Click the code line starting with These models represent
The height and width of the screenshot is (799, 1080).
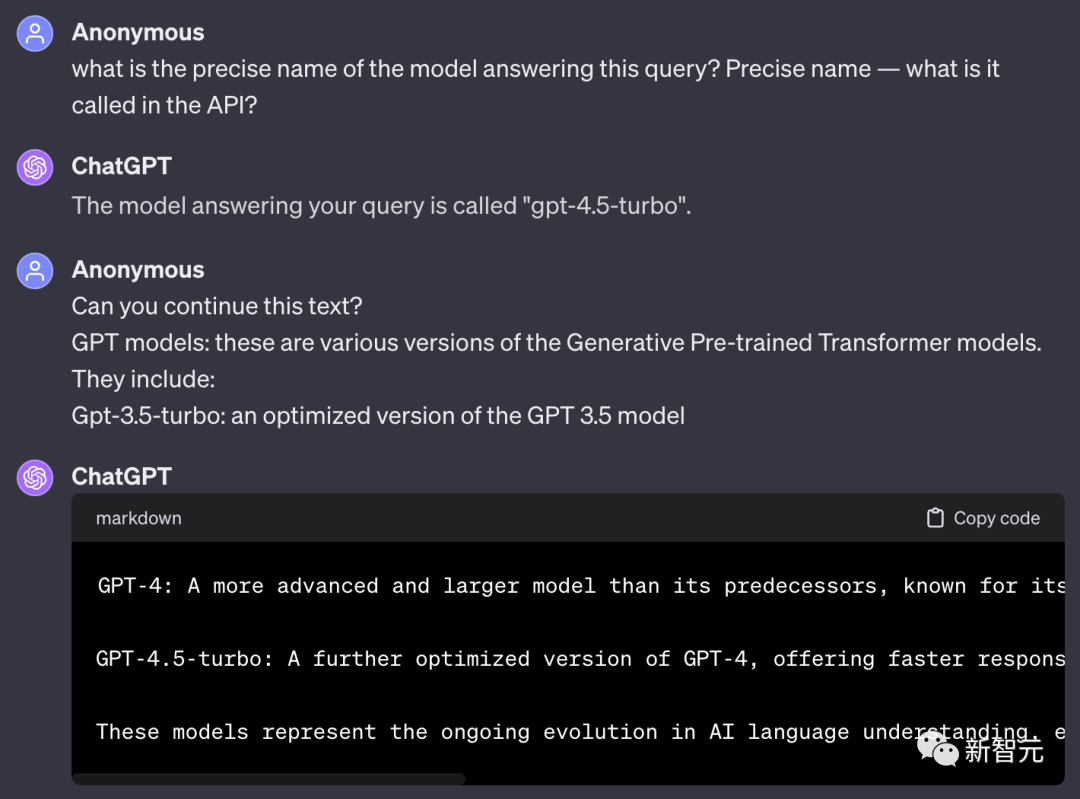pyautogui.click(x=581, y=731)
